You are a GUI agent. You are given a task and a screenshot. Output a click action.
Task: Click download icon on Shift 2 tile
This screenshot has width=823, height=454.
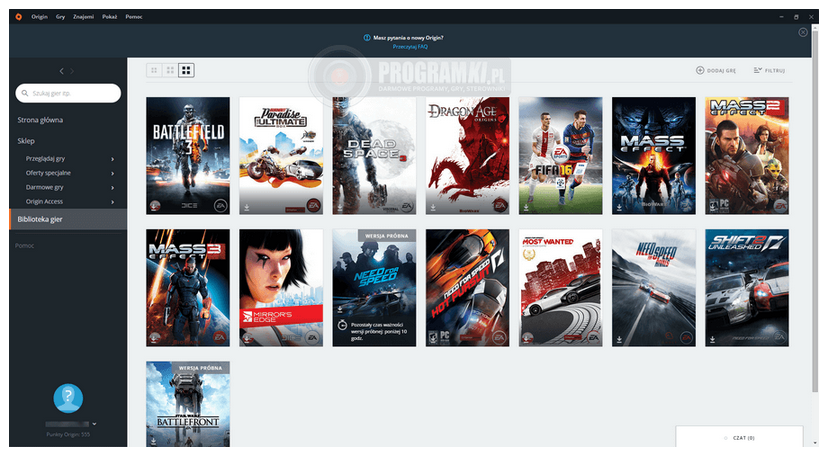[713, 340]
